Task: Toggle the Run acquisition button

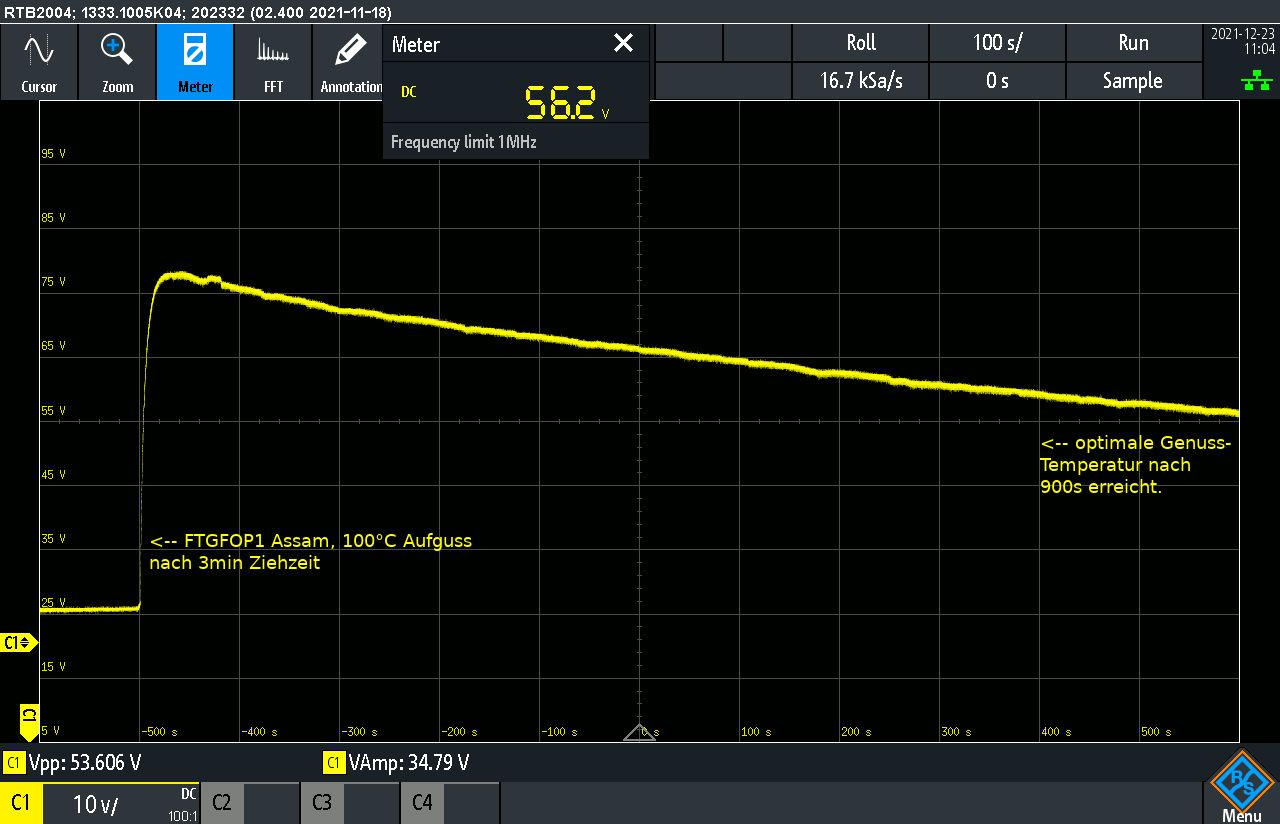Action: click(1133, 43)
